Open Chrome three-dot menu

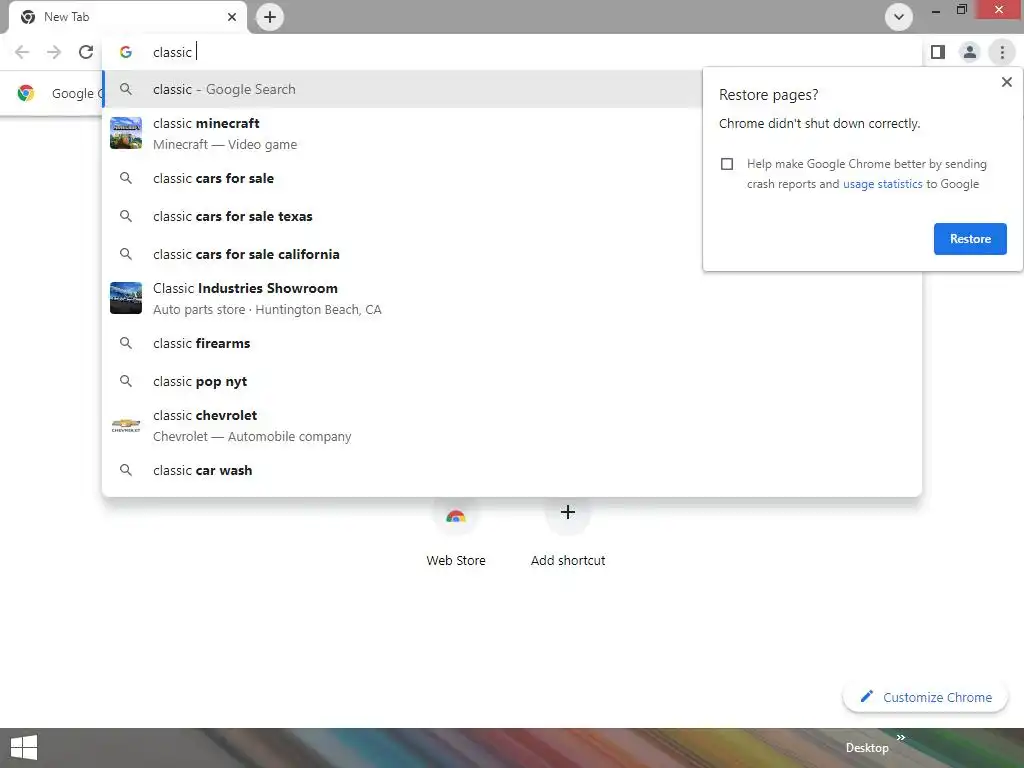(1002, 52)
